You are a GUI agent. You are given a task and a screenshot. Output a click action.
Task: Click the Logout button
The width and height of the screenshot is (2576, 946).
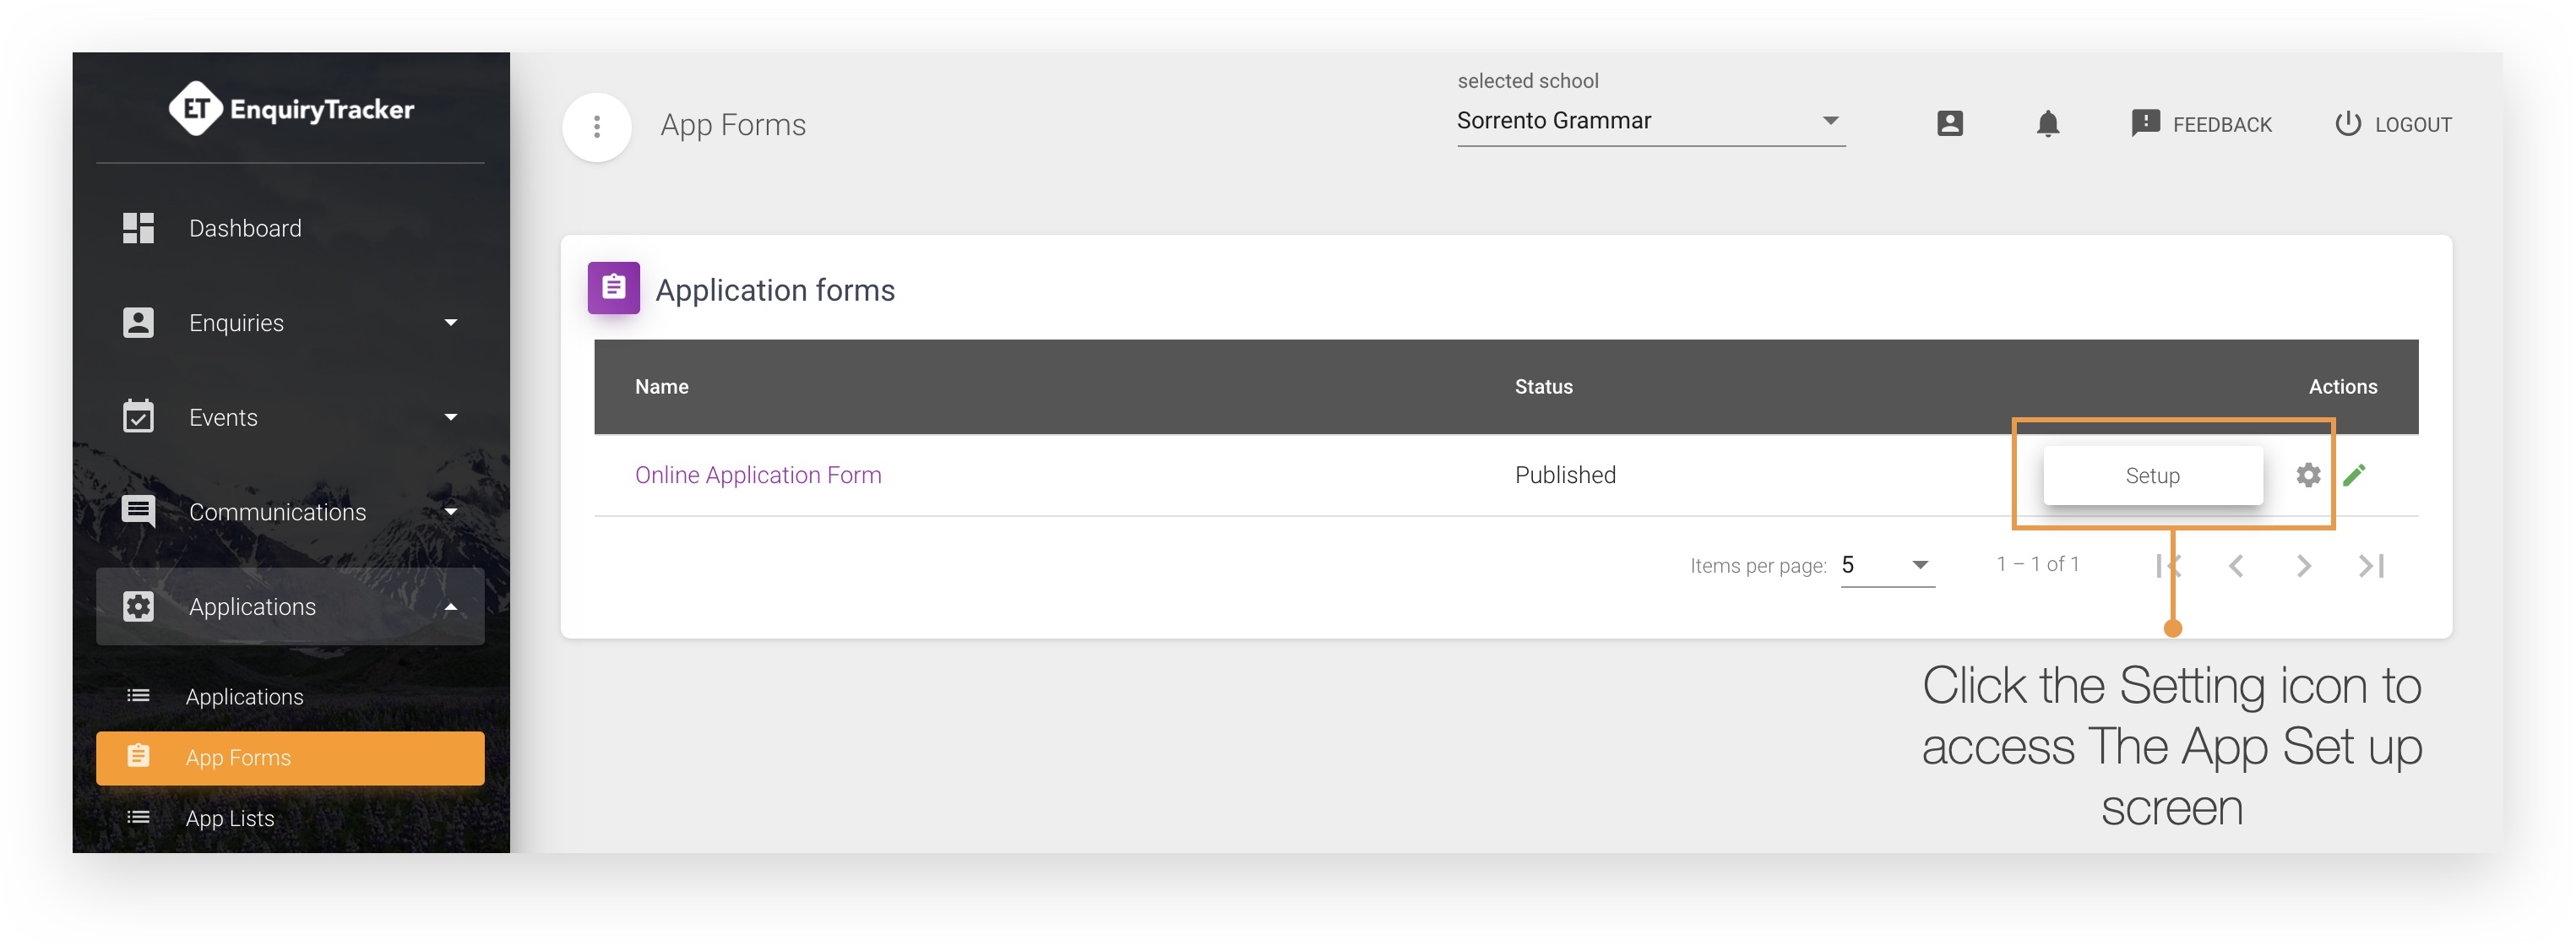2393,124
